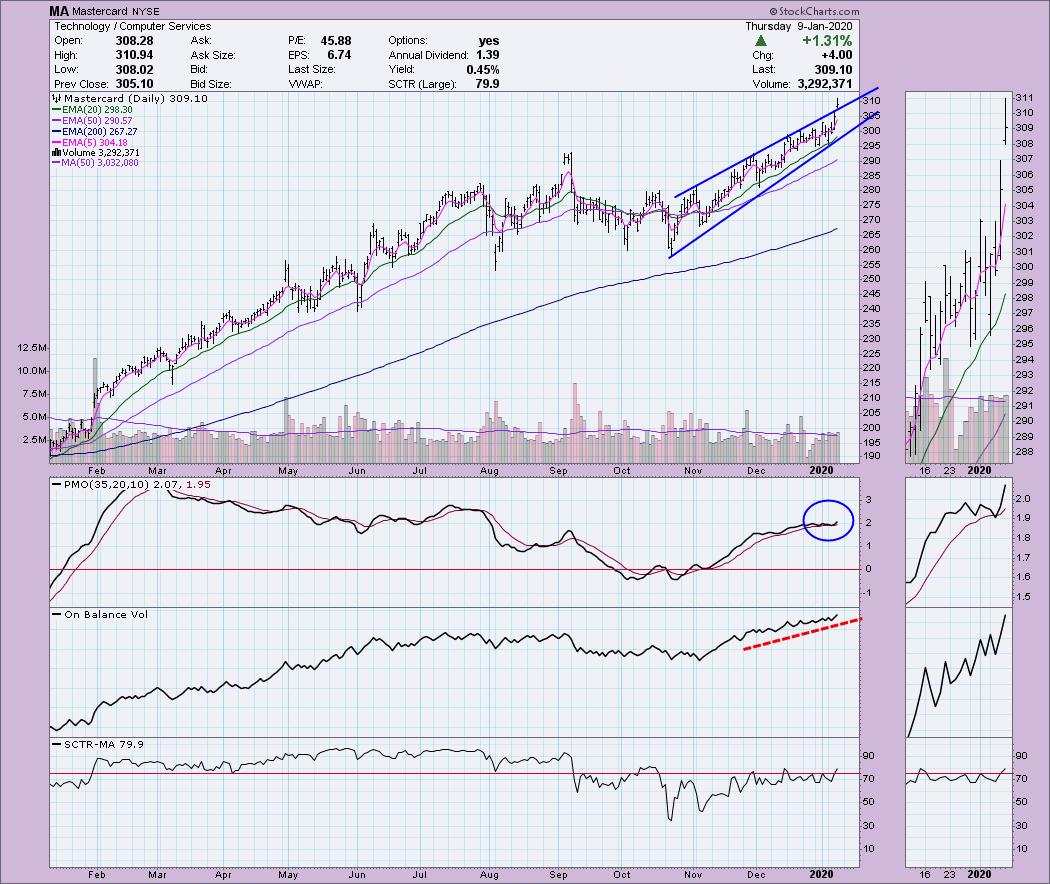Click the Prev Close value 305.10
The image size is (1050, 884).
134,84
